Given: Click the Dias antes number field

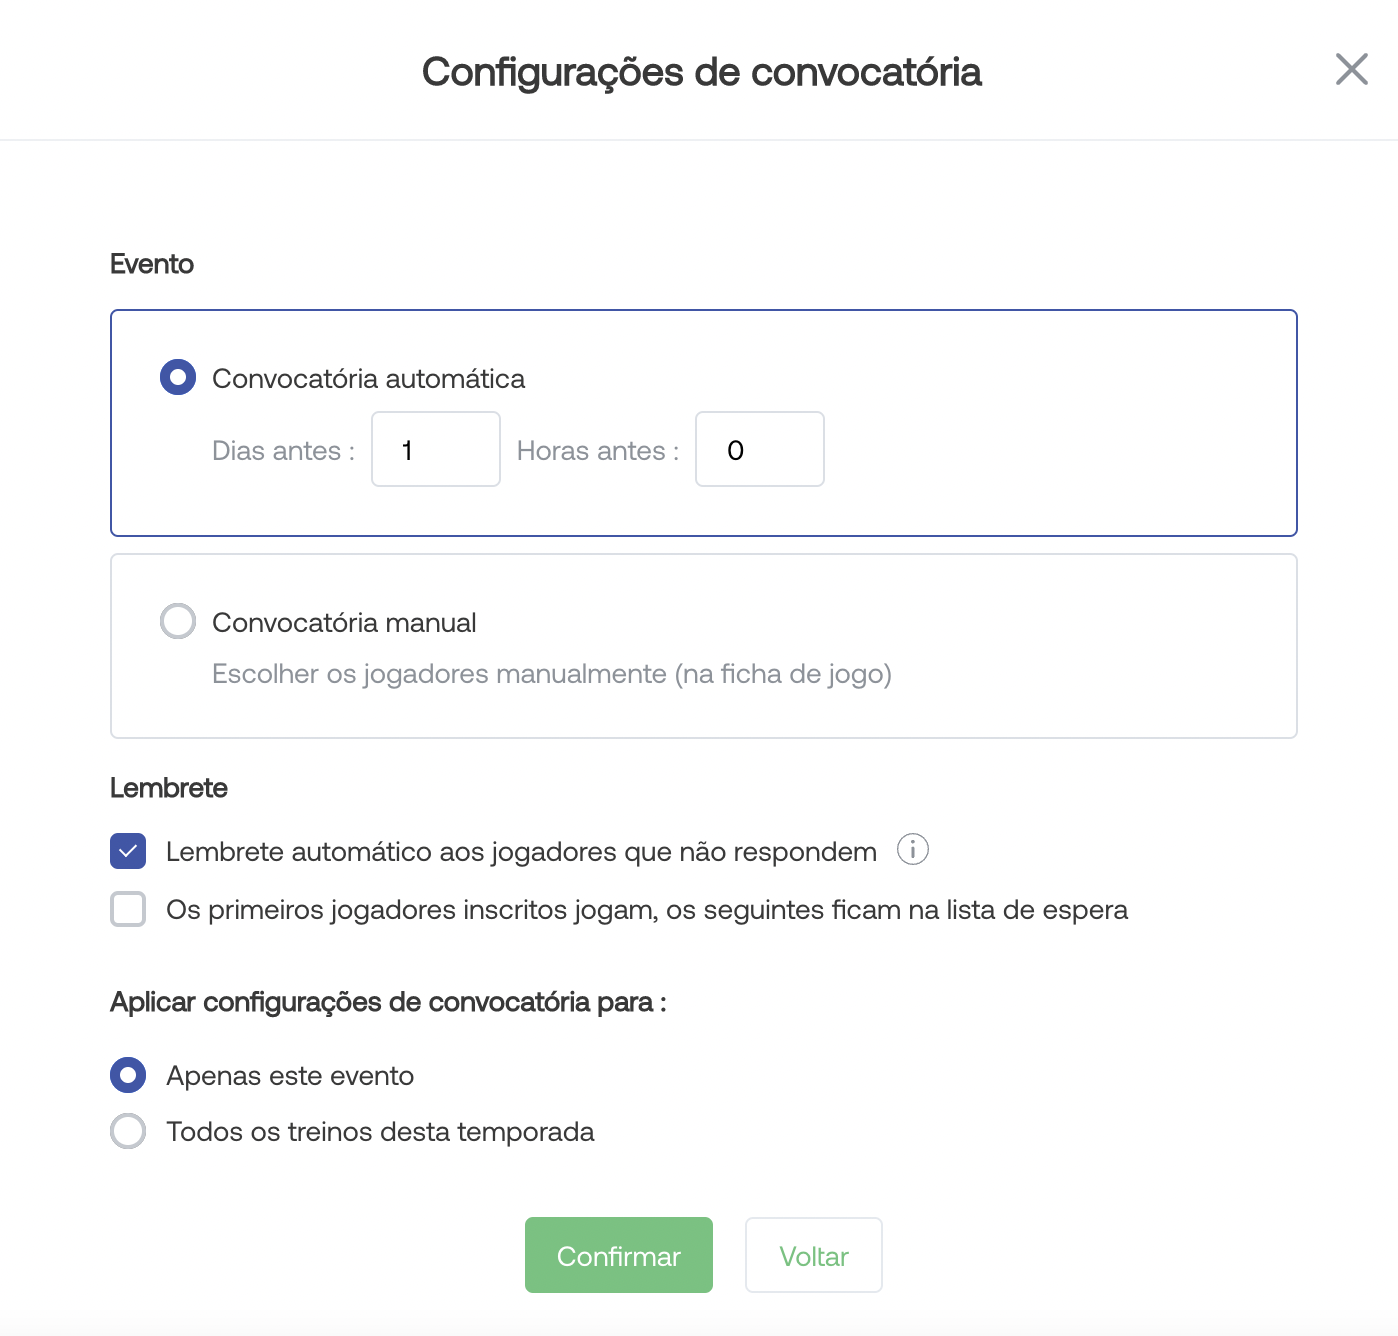Looking at the screenshot, I should tap(435, 450).
